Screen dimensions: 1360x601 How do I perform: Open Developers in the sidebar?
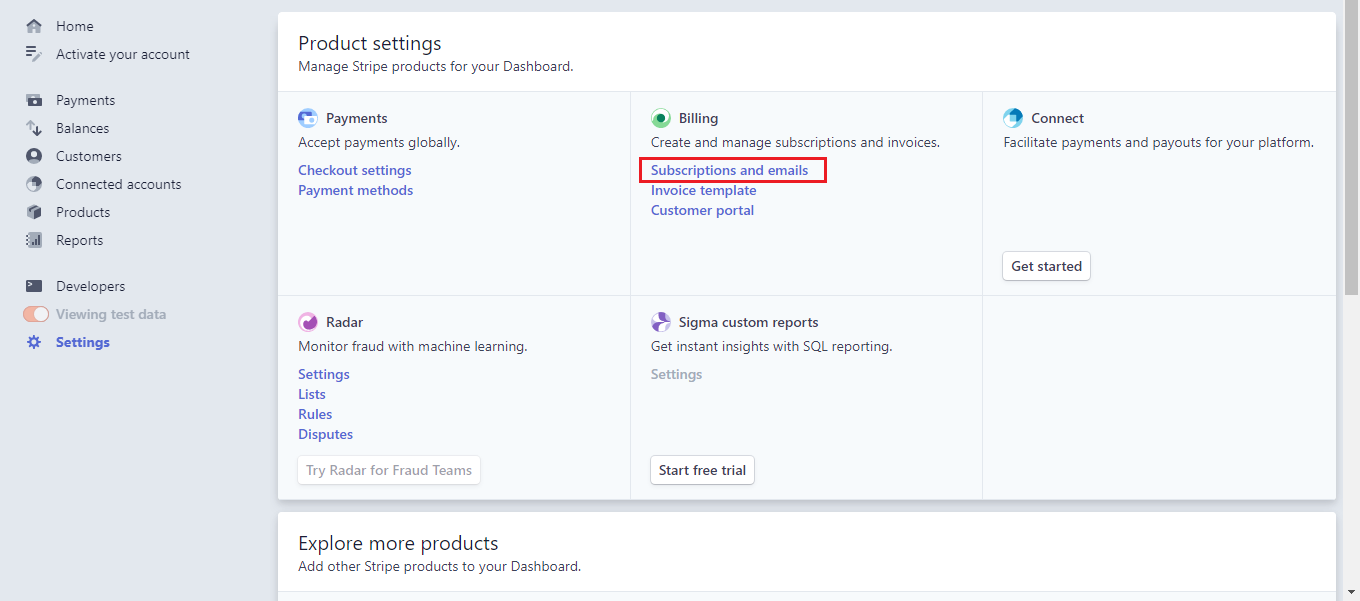pyautogui.click(x=91, y=286)
